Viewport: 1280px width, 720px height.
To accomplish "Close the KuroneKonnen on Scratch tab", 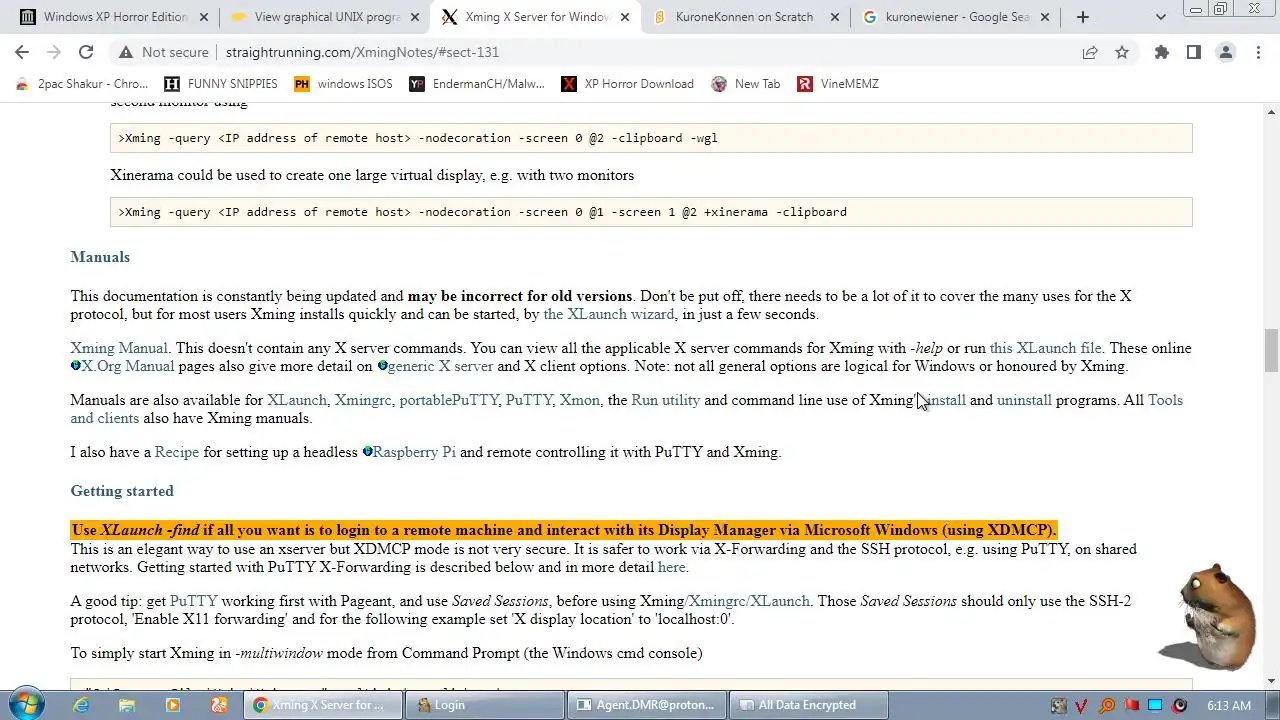I will point(834,17).
